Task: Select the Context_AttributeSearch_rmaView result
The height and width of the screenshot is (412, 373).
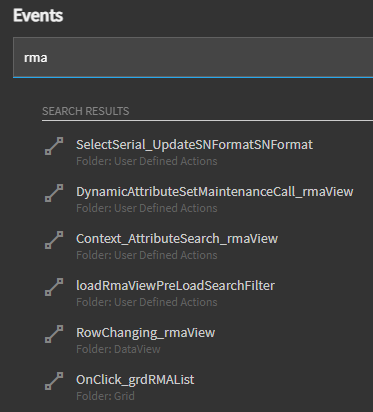Action: tap(177, 239)
